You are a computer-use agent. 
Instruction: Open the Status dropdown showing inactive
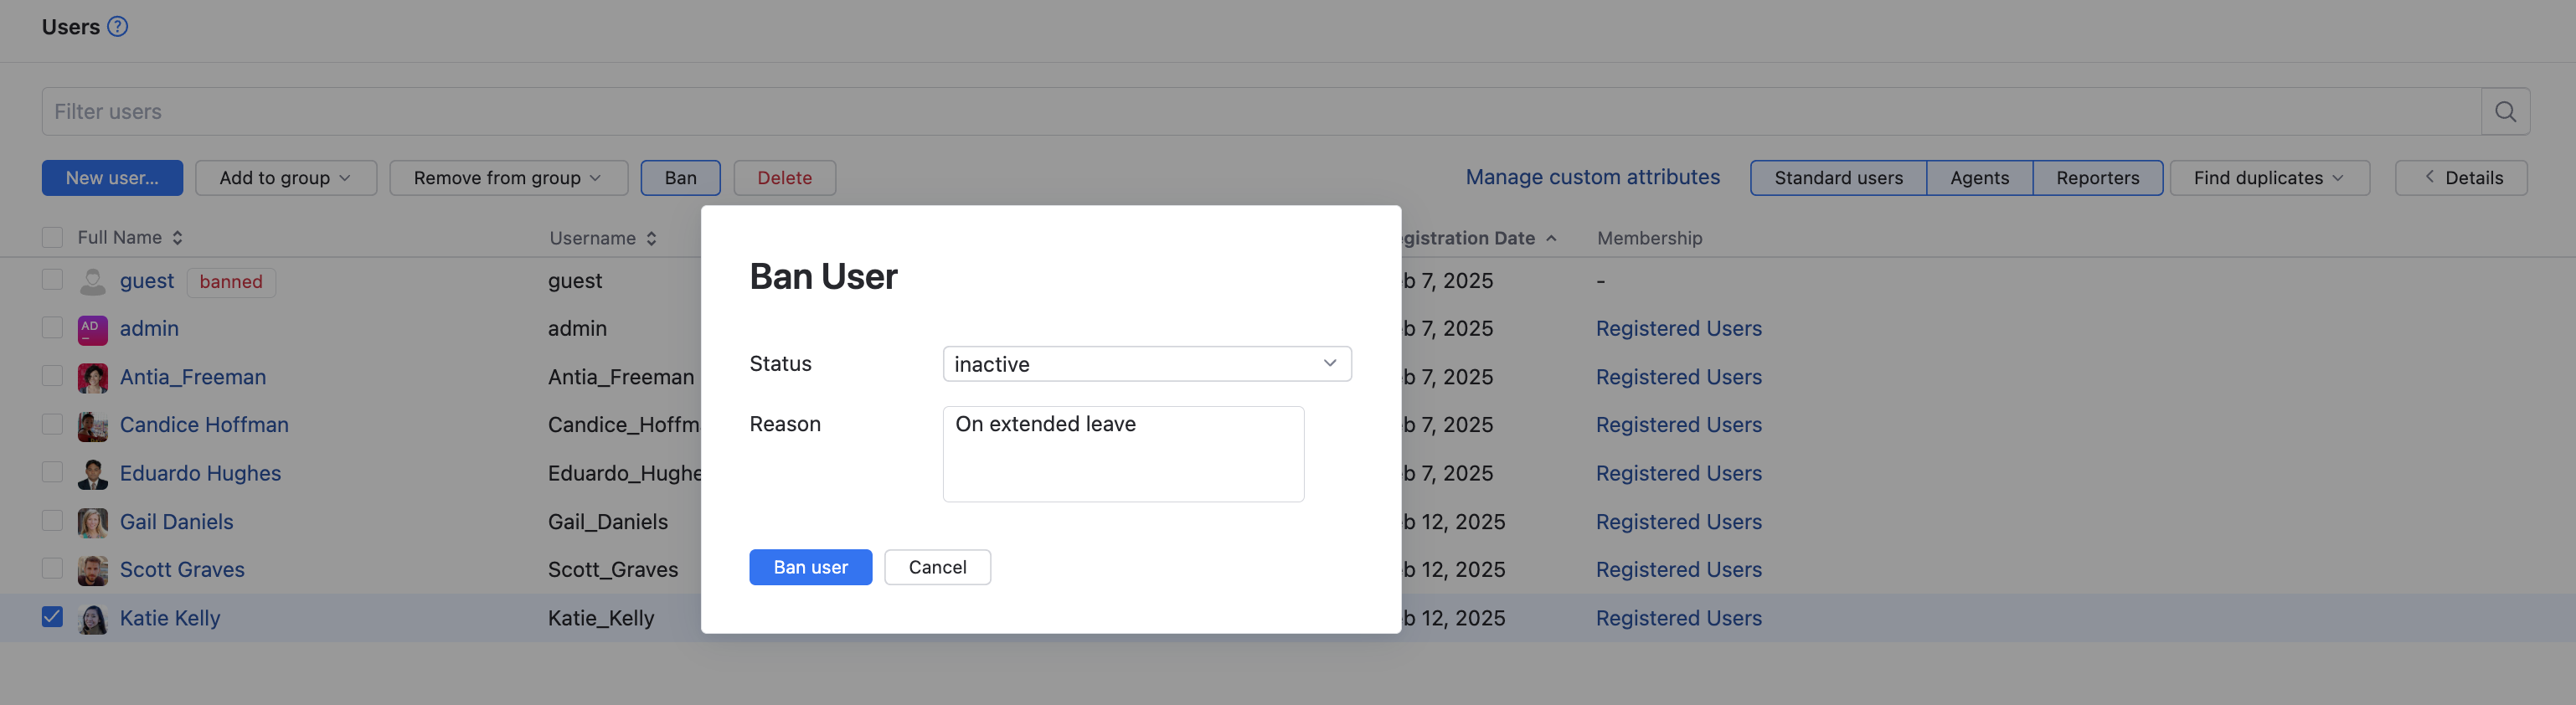[x=1146, y=364]
